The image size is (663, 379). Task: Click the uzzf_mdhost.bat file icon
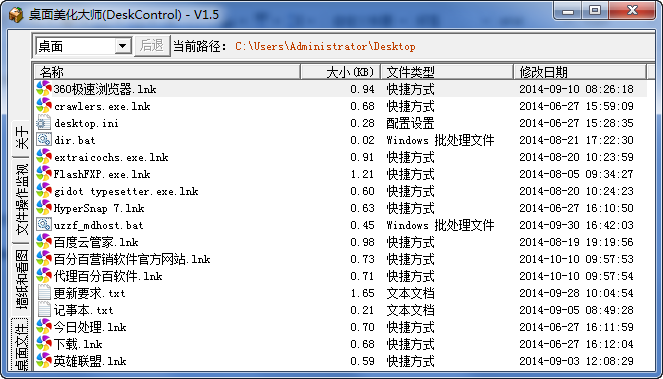44,225
